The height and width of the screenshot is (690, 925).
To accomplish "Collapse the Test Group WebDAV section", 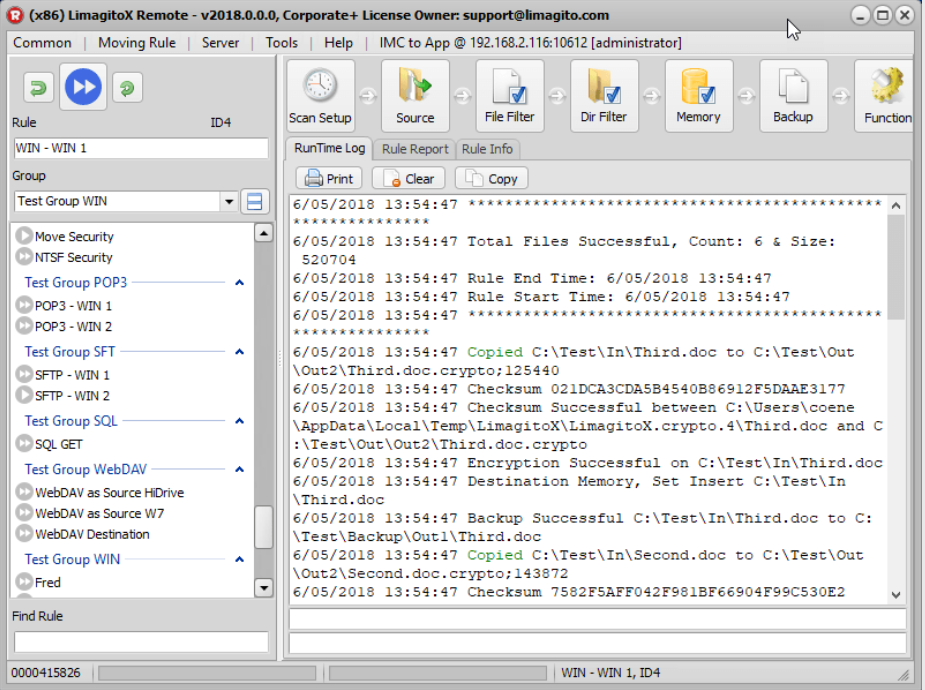I will coord(238,469).
